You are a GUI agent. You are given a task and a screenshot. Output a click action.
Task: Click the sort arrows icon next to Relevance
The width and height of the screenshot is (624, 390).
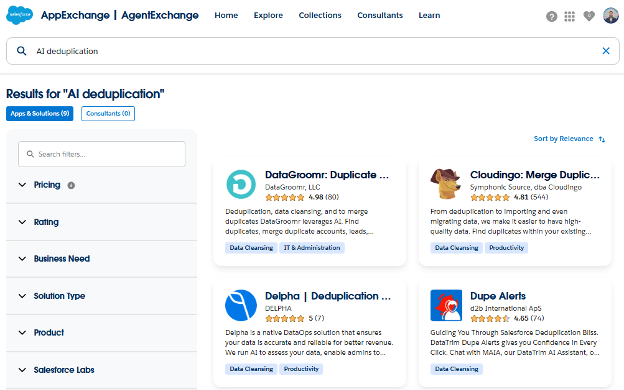coord(602,139)
